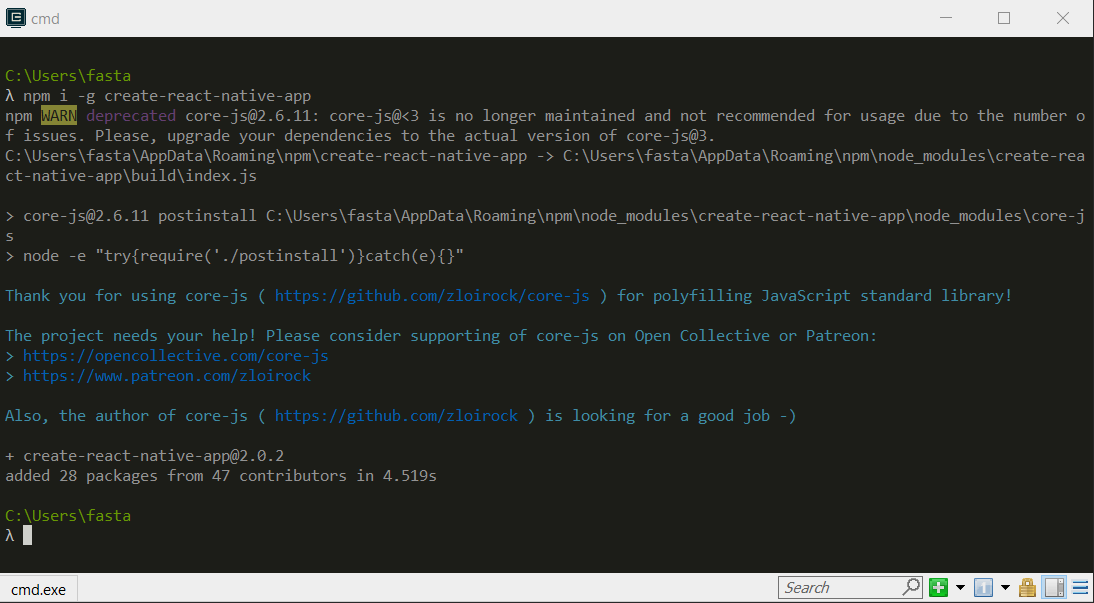The image size is (1094, 603).
Task: Expand the console list dropdown arrow
Action: pyautogui.click(x=1005, y=588)
